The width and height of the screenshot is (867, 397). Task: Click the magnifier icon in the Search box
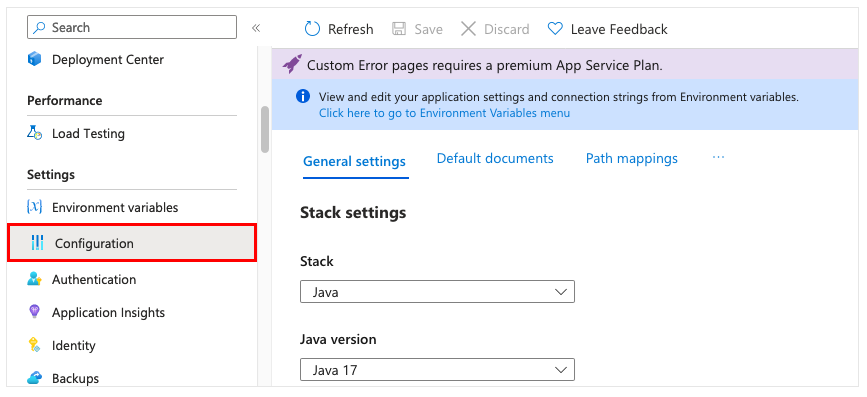coord(39,27)
